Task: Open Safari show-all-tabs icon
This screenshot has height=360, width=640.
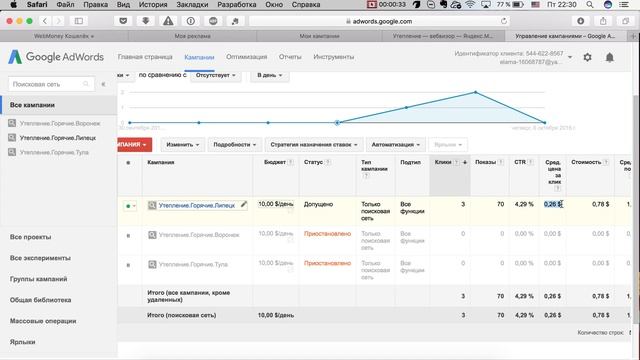Action: point(625,21)
